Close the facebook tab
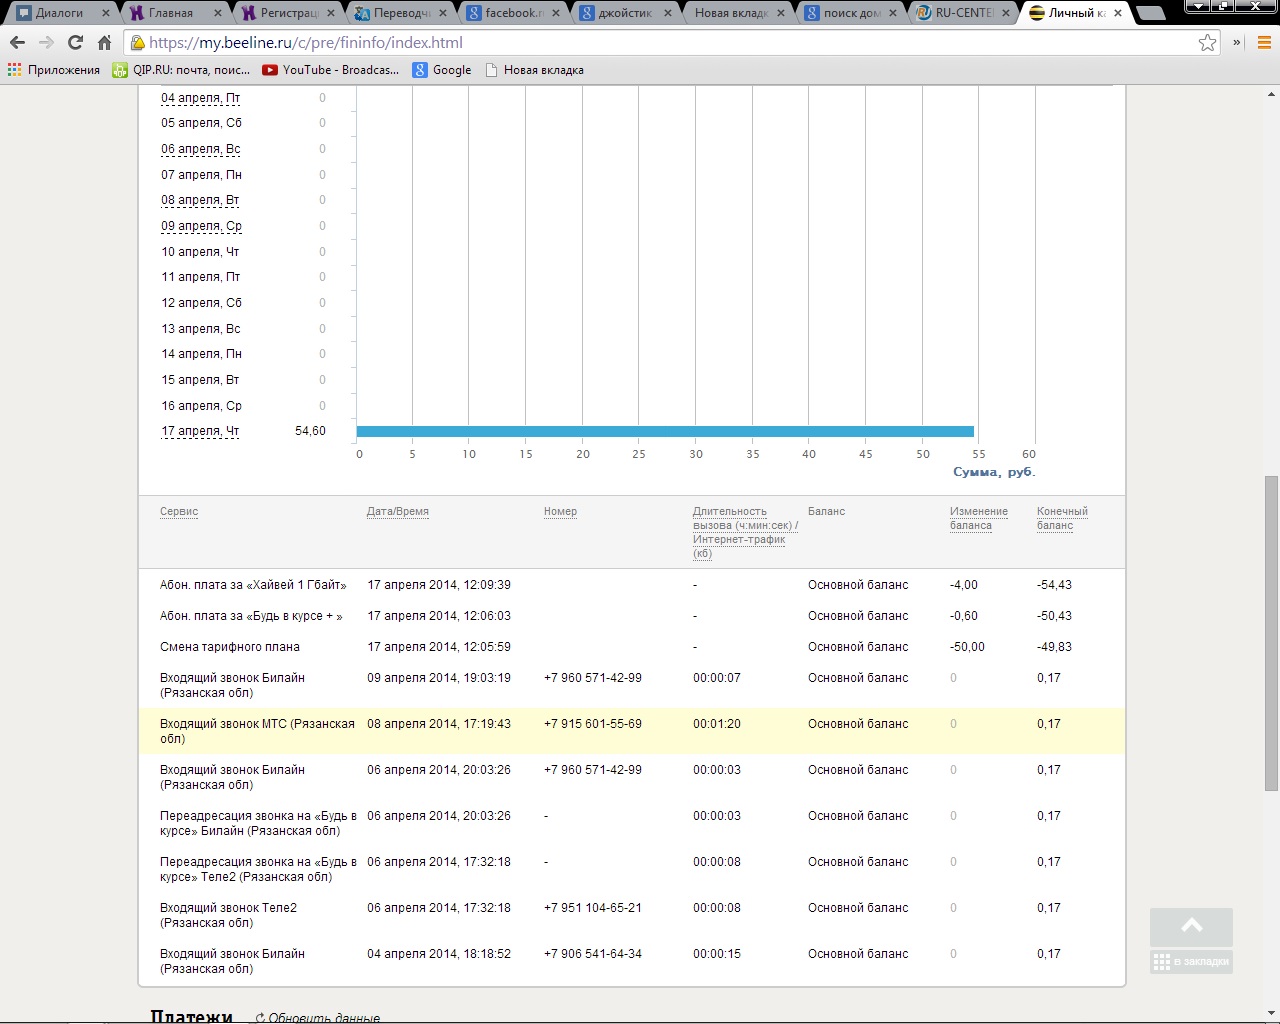 (556, 13)
